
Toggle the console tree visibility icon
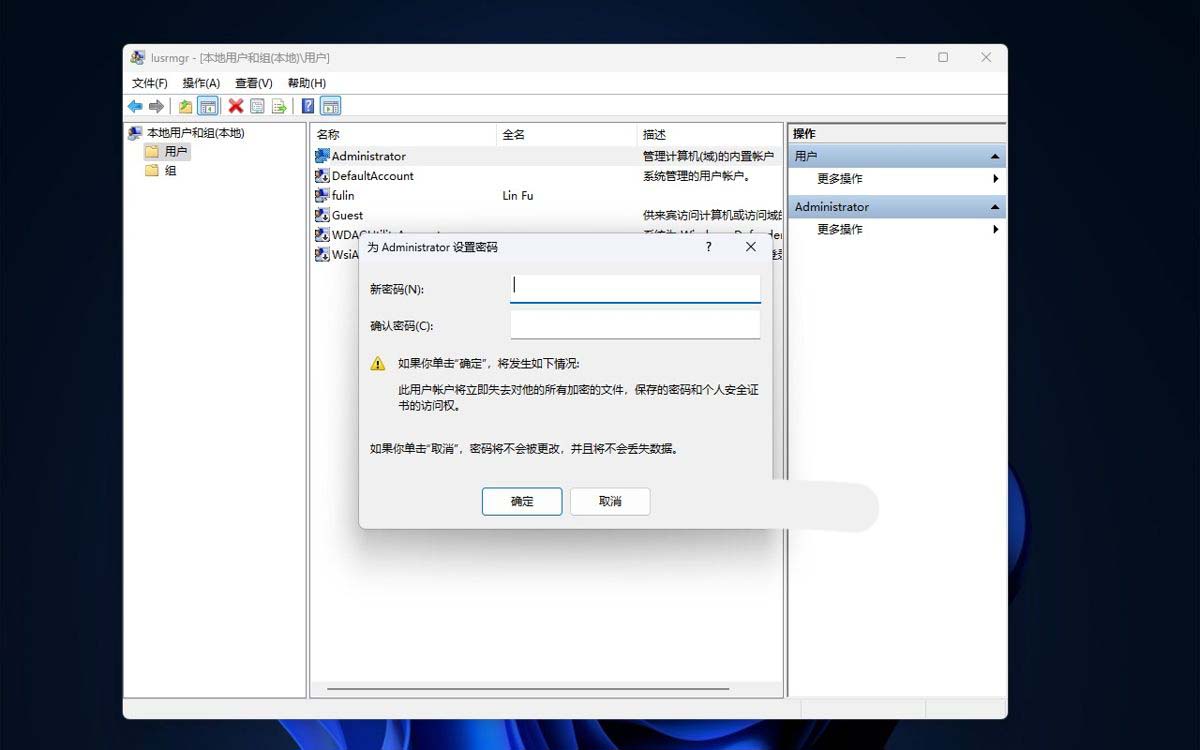tap(207, 106)
